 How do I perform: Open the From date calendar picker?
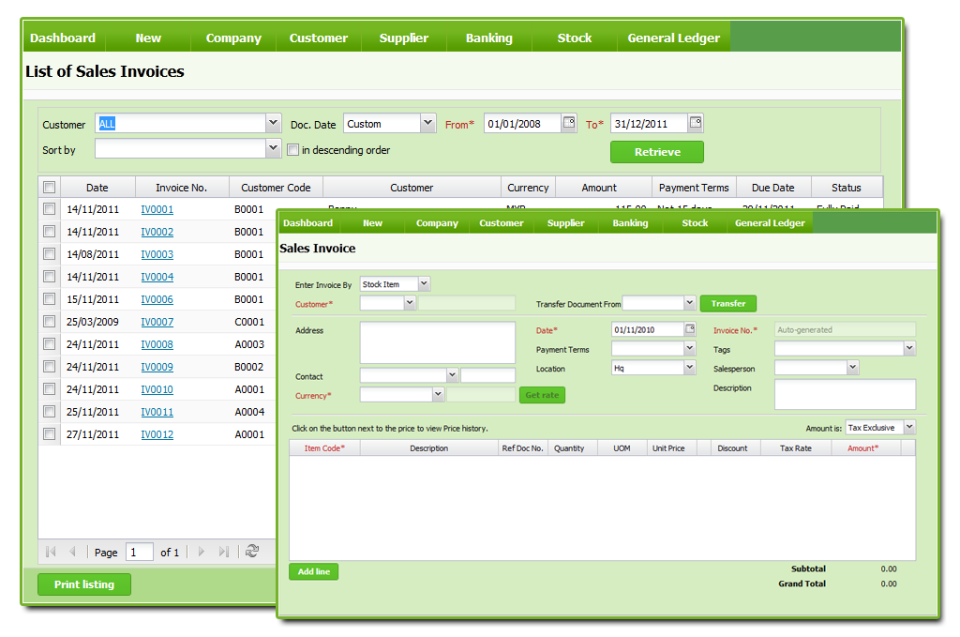click(x=568, y=122)
